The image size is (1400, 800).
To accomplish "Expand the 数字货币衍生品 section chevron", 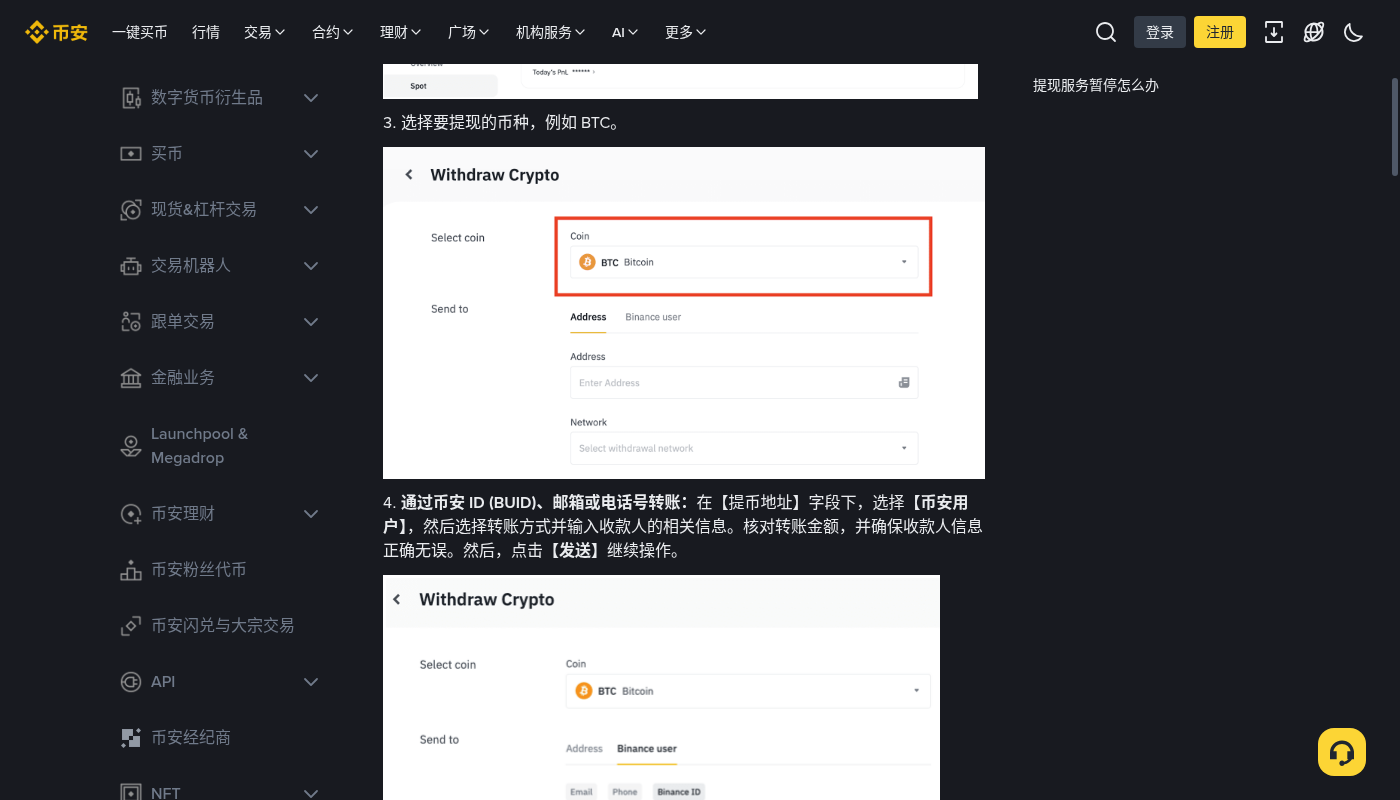I will pos(311,98).
